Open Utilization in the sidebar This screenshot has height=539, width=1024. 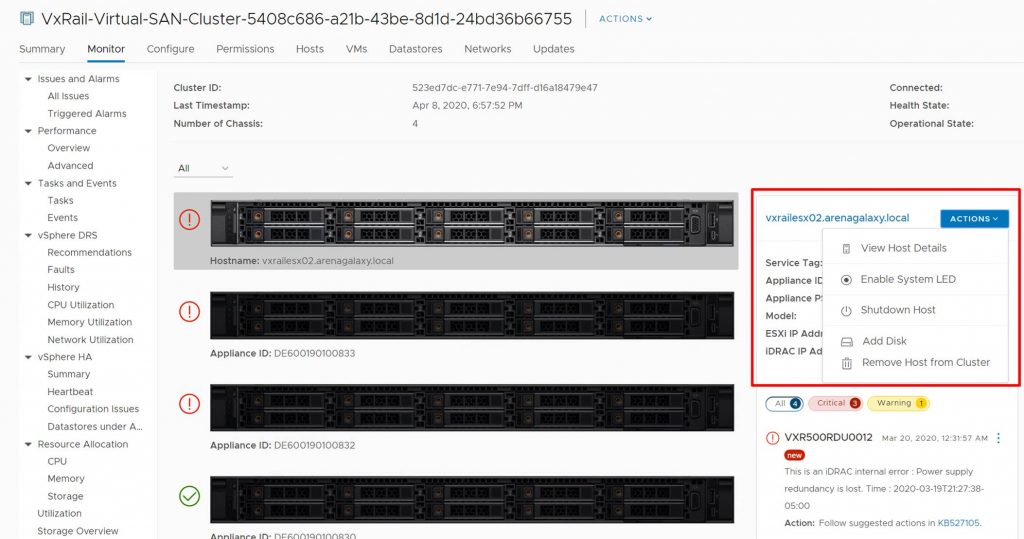tap(59, 514)
